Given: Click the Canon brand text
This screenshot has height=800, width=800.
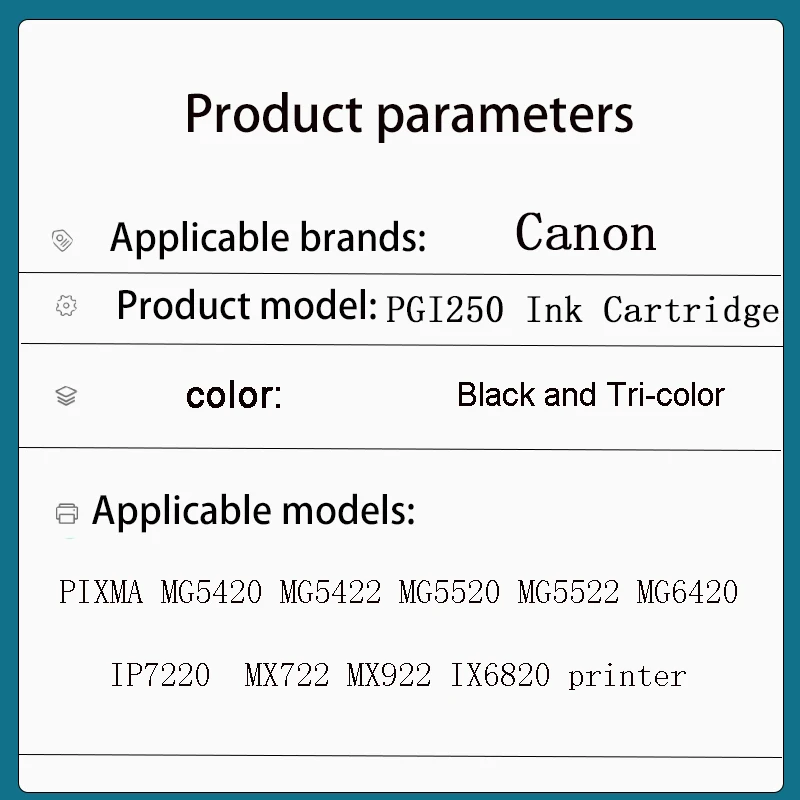Looking at the screenshot, I should [585, 233].
